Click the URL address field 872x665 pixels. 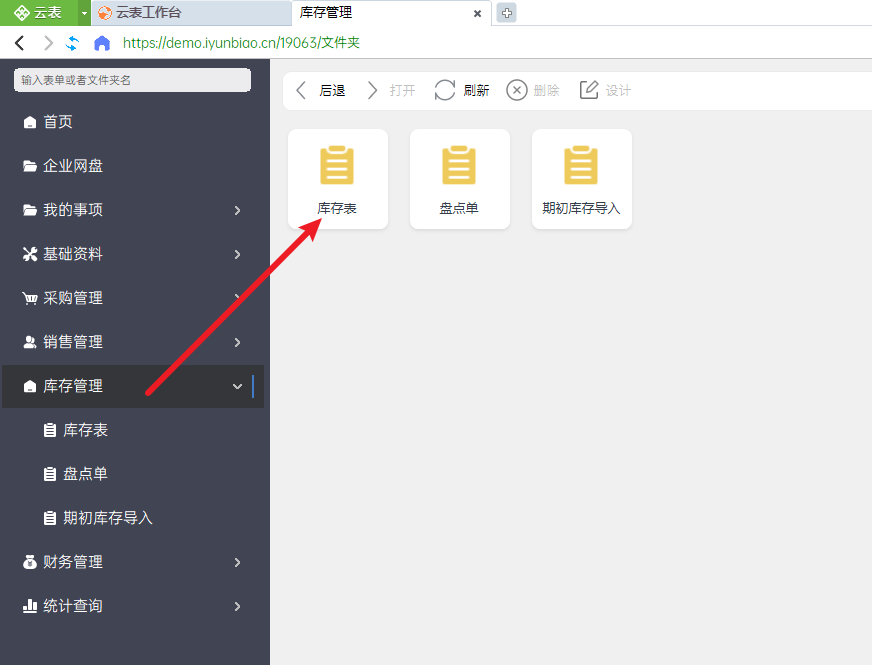pos(241,43)
